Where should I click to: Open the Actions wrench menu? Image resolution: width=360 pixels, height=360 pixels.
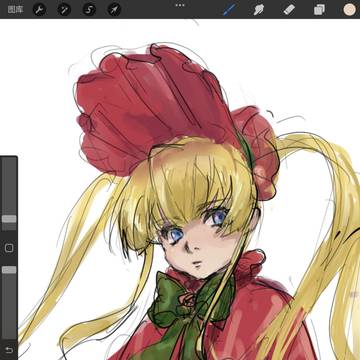pyautogui.click(x=39, y=10)
